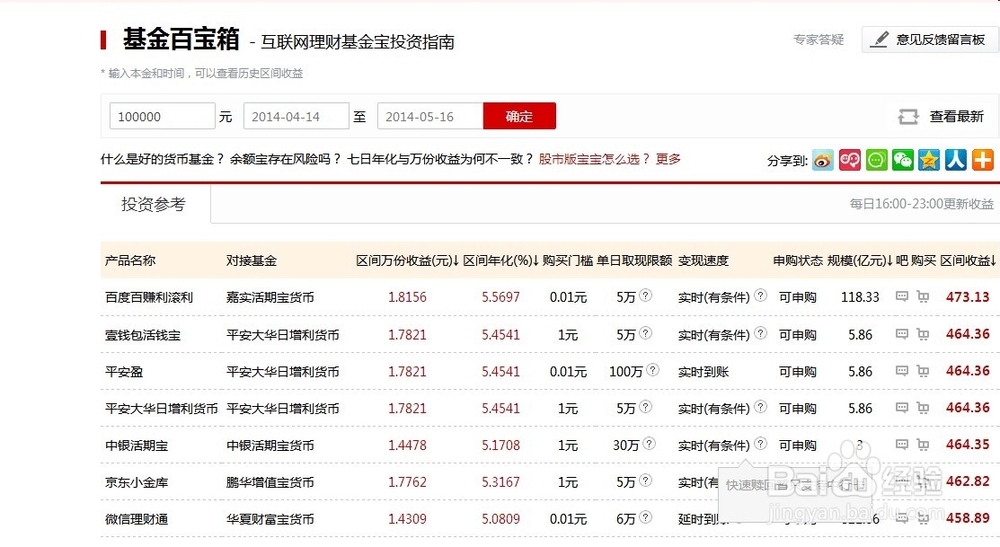The height and width of the screenshot is (547, 1000).
Task: Click fund name 嘉实活期宝货币
Action: tap(270, 298)
